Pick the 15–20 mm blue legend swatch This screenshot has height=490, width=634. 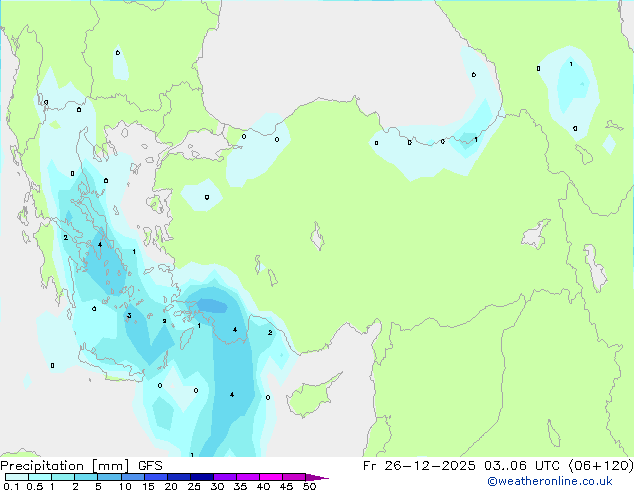(155, 477)
